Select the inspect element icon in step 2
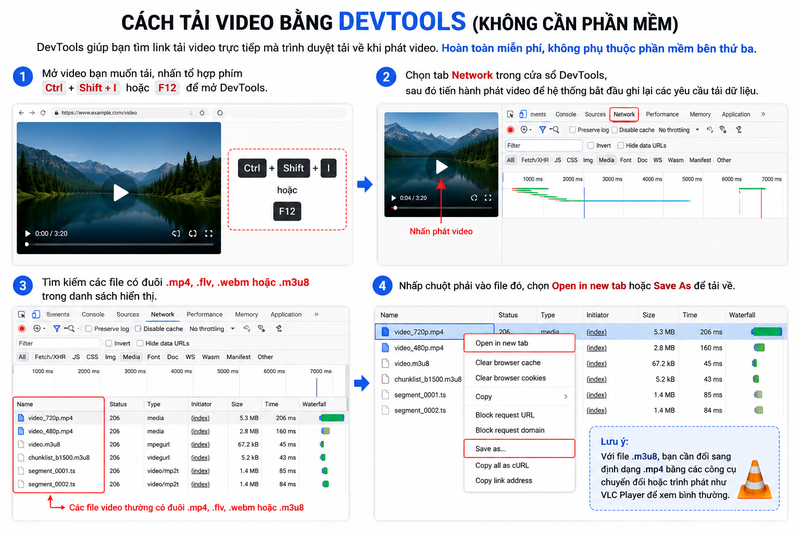Image resolution: width=800 pixels, height=533 pixels. tap(510, 114)
